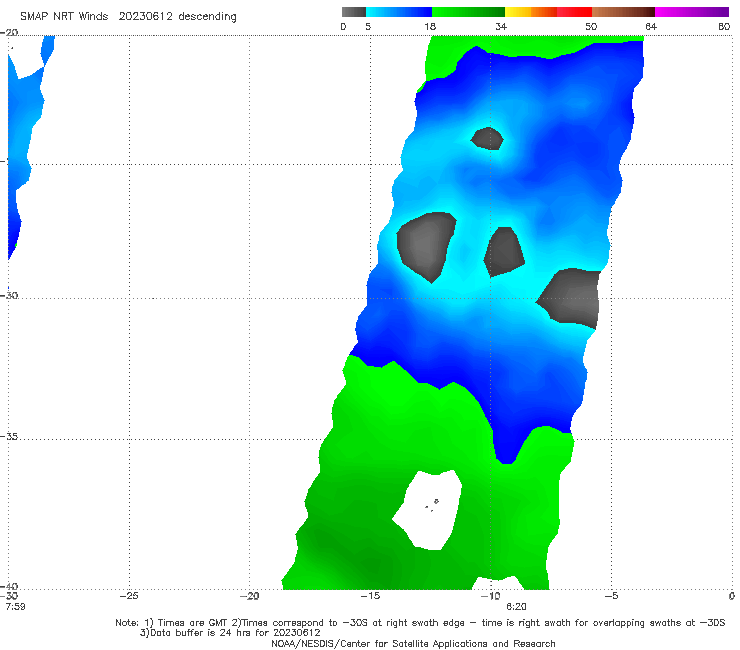Click the gray segment of the color bar
Screen dimensions: 740x650
354,12
